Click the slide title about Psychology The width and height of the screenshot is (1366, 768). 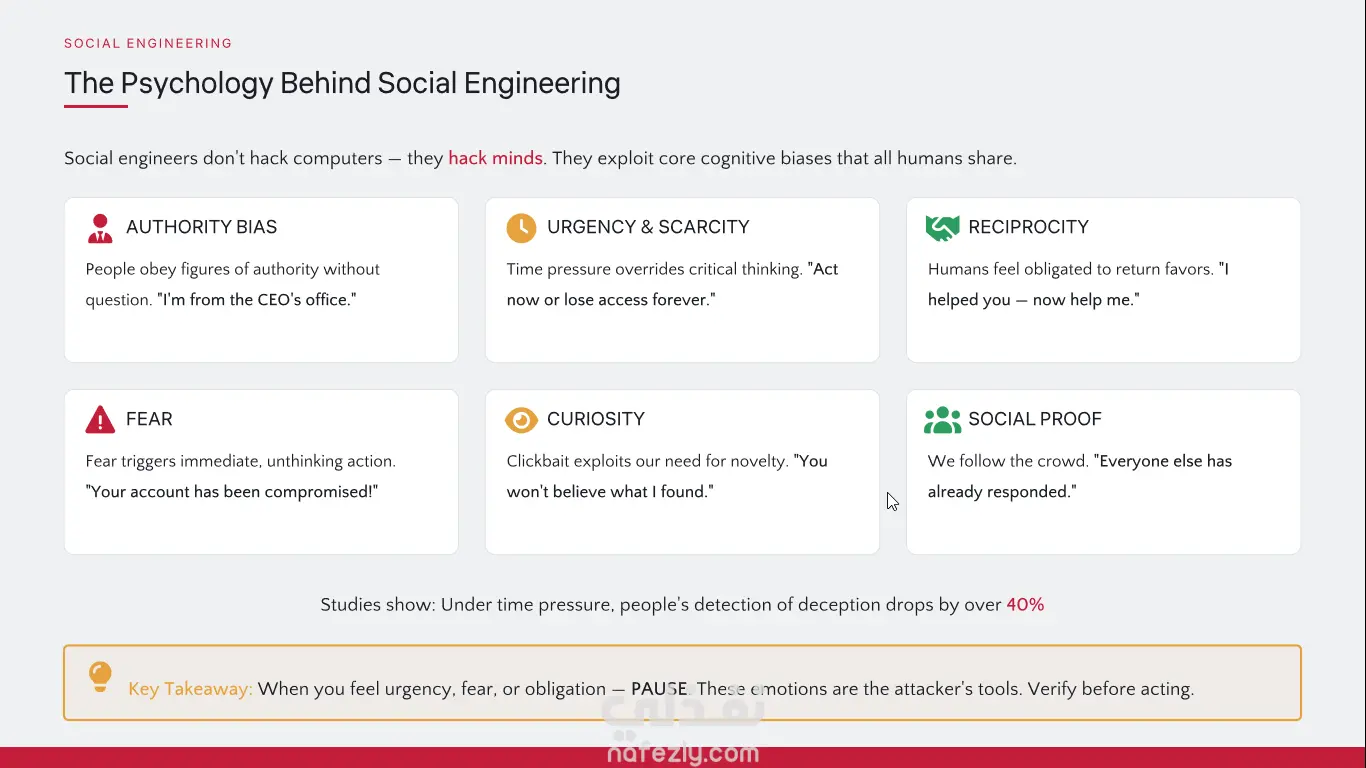pos(342,83)
